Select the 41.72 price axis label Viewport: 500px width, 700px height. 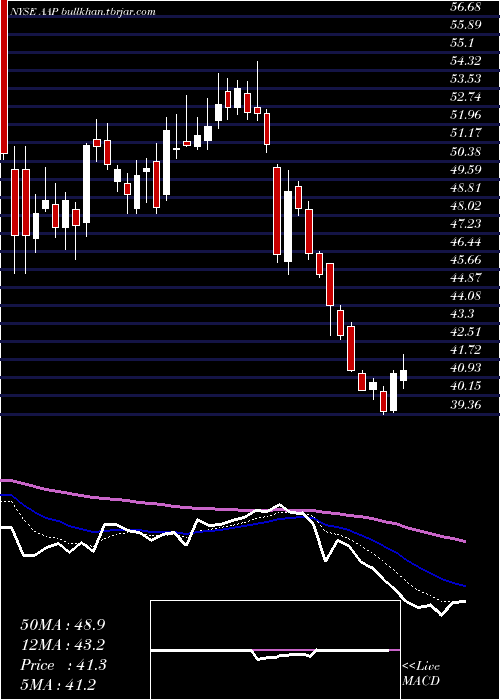(465, 350)
